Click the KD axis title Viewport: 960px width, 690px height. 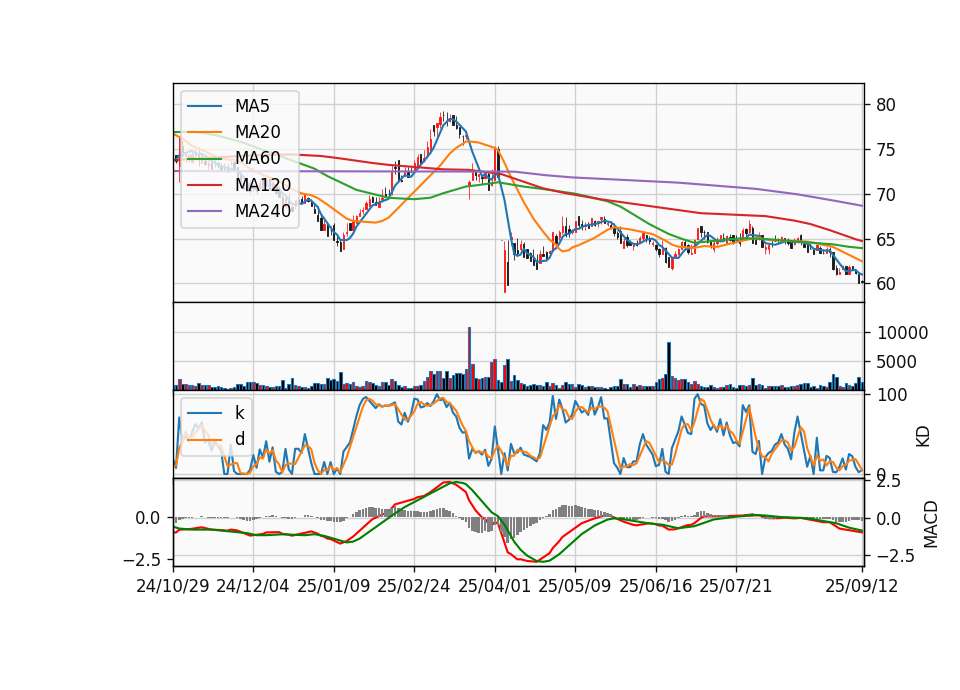click(x=923, y=437)
